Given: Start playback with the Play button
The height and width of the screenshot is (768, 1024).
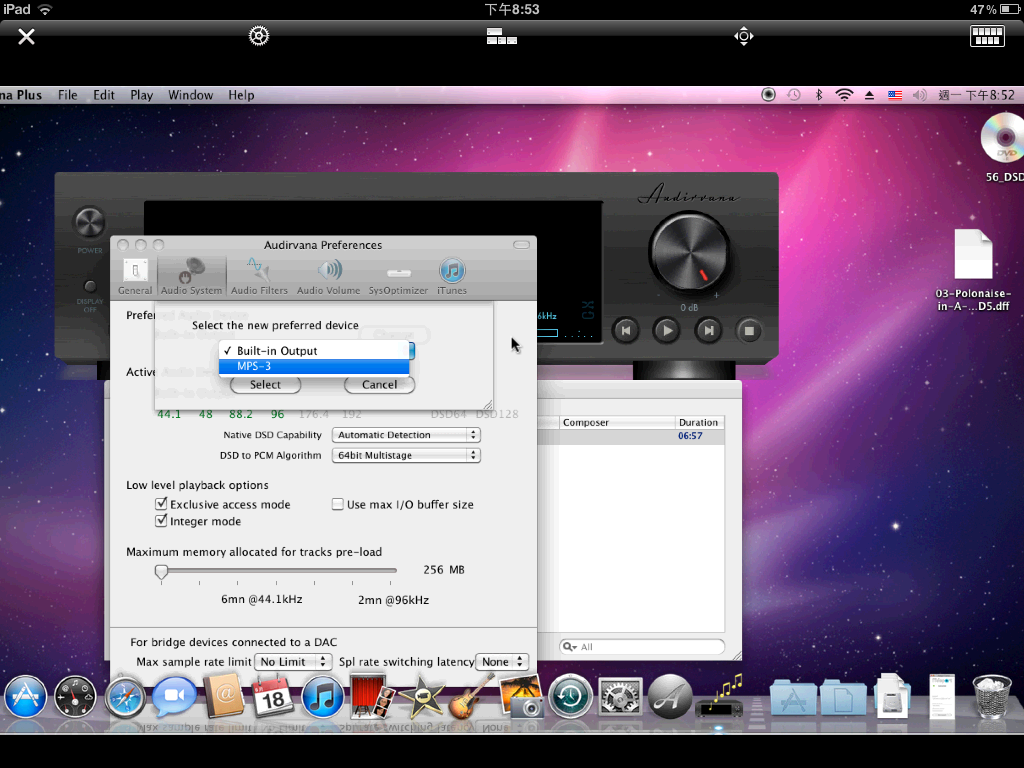Looking at the screenshot, I should pos(667,330).
